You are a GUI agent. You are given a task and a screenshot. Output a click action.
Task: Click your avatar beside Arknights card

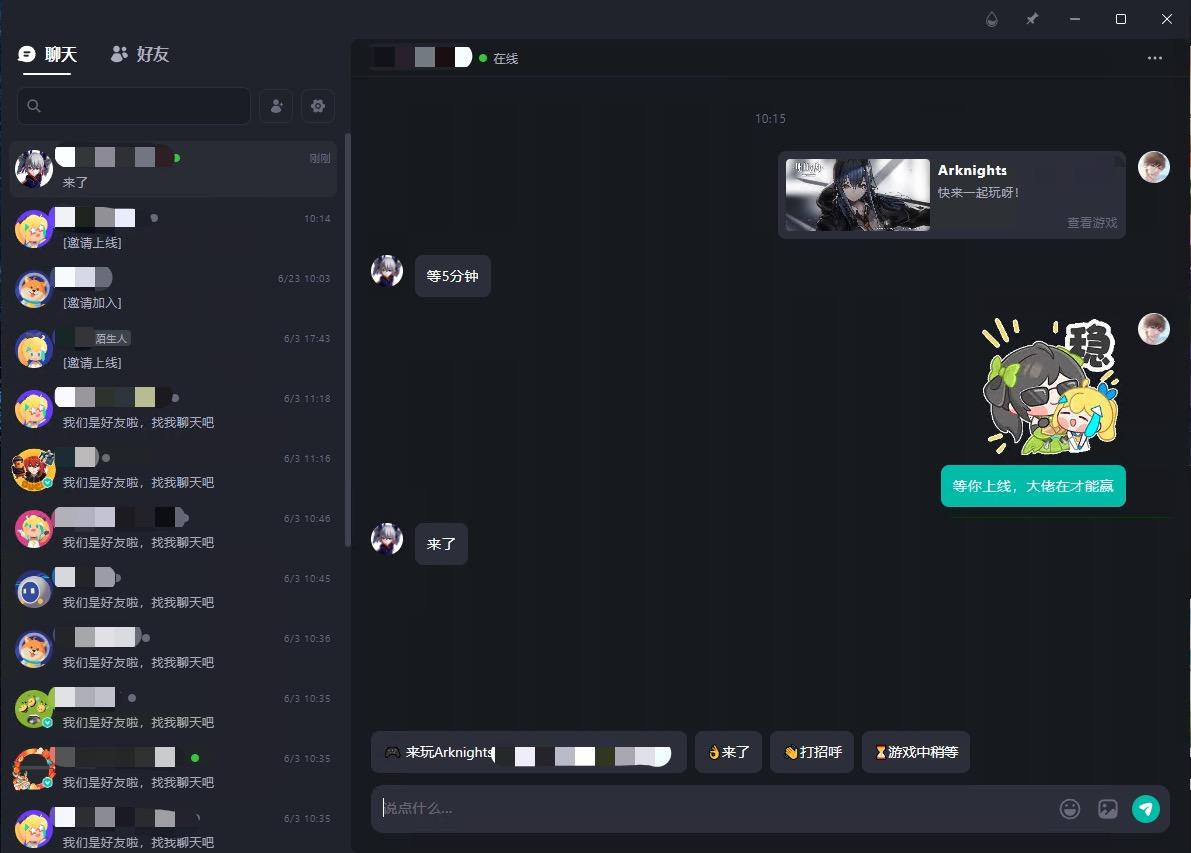[x=1153, y=167]
